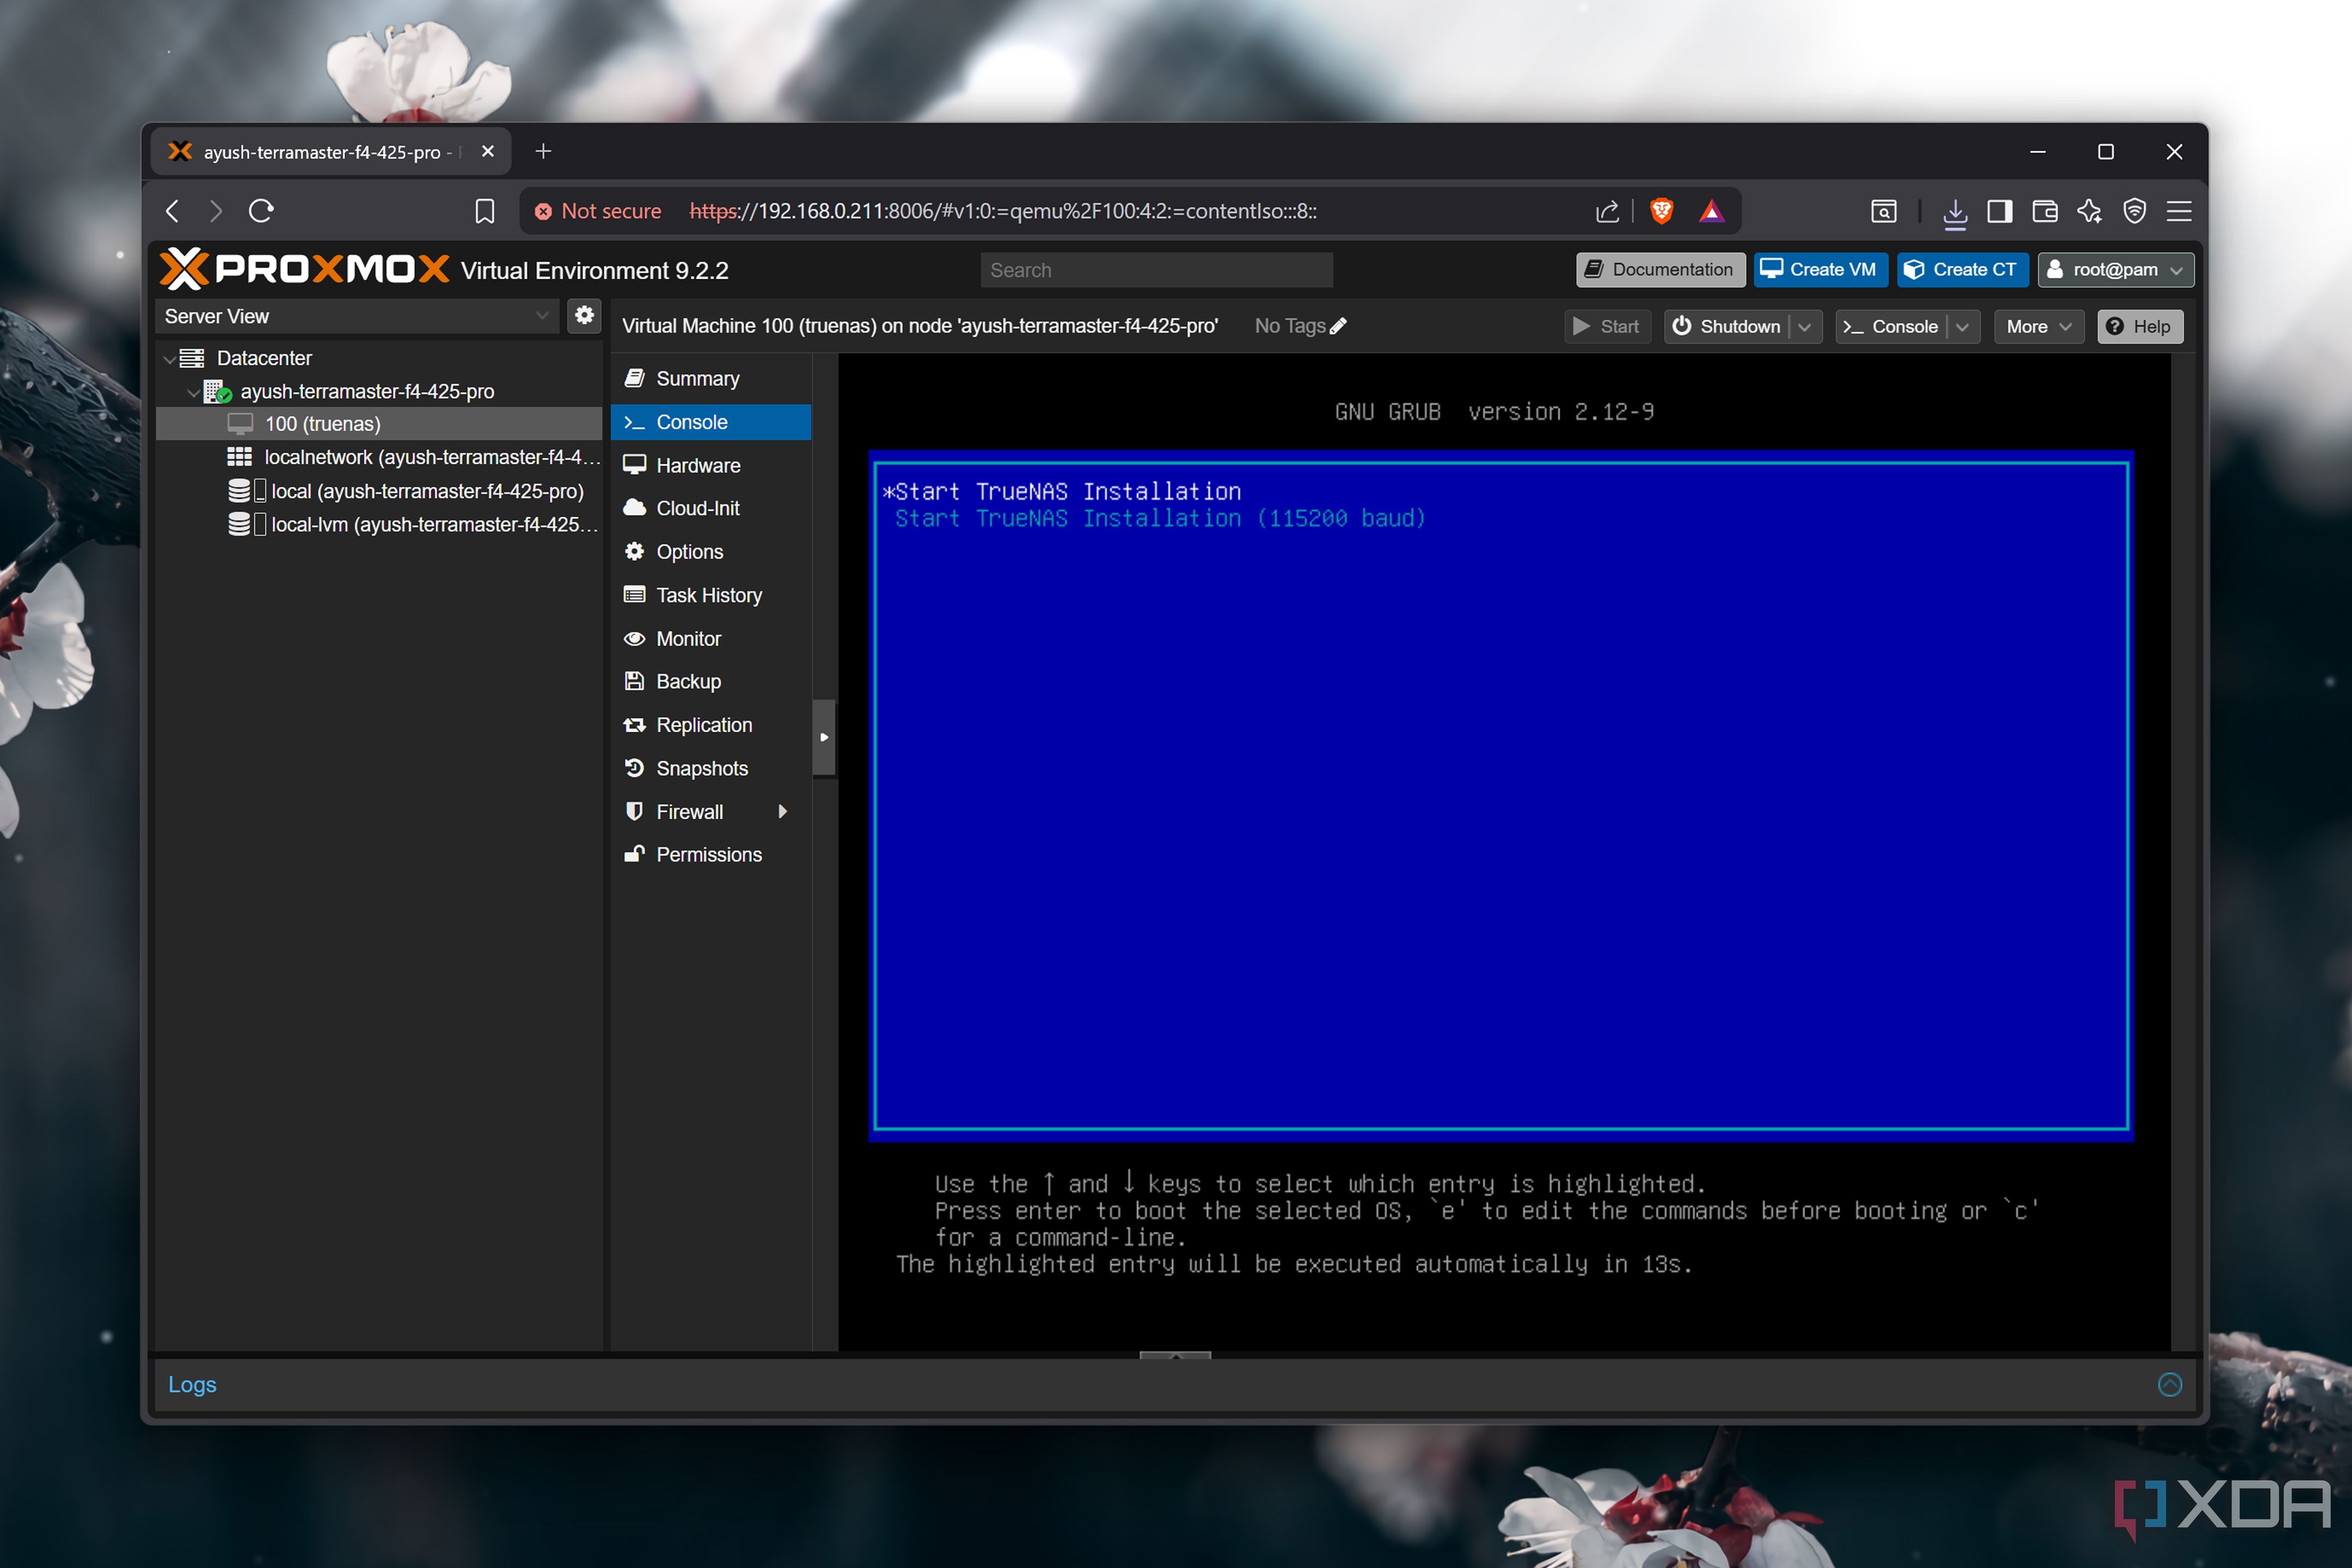Collapse the ayush-terramaster-f4-425-pro node
Screen dimensions: 2352x1568
click(193, 392)
